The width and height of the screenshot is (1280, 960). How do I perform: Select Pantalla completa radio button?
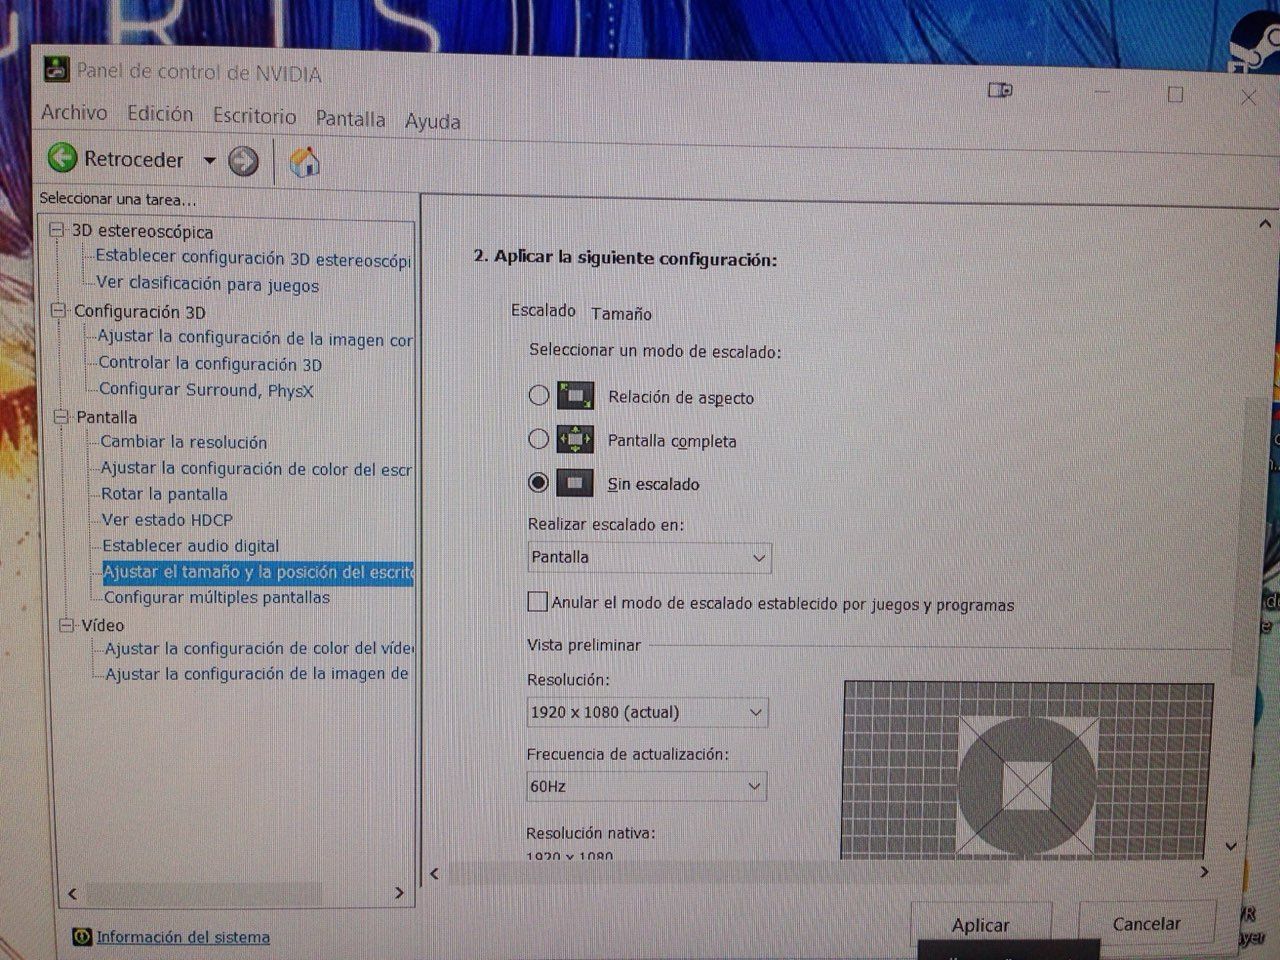point(539,438)
